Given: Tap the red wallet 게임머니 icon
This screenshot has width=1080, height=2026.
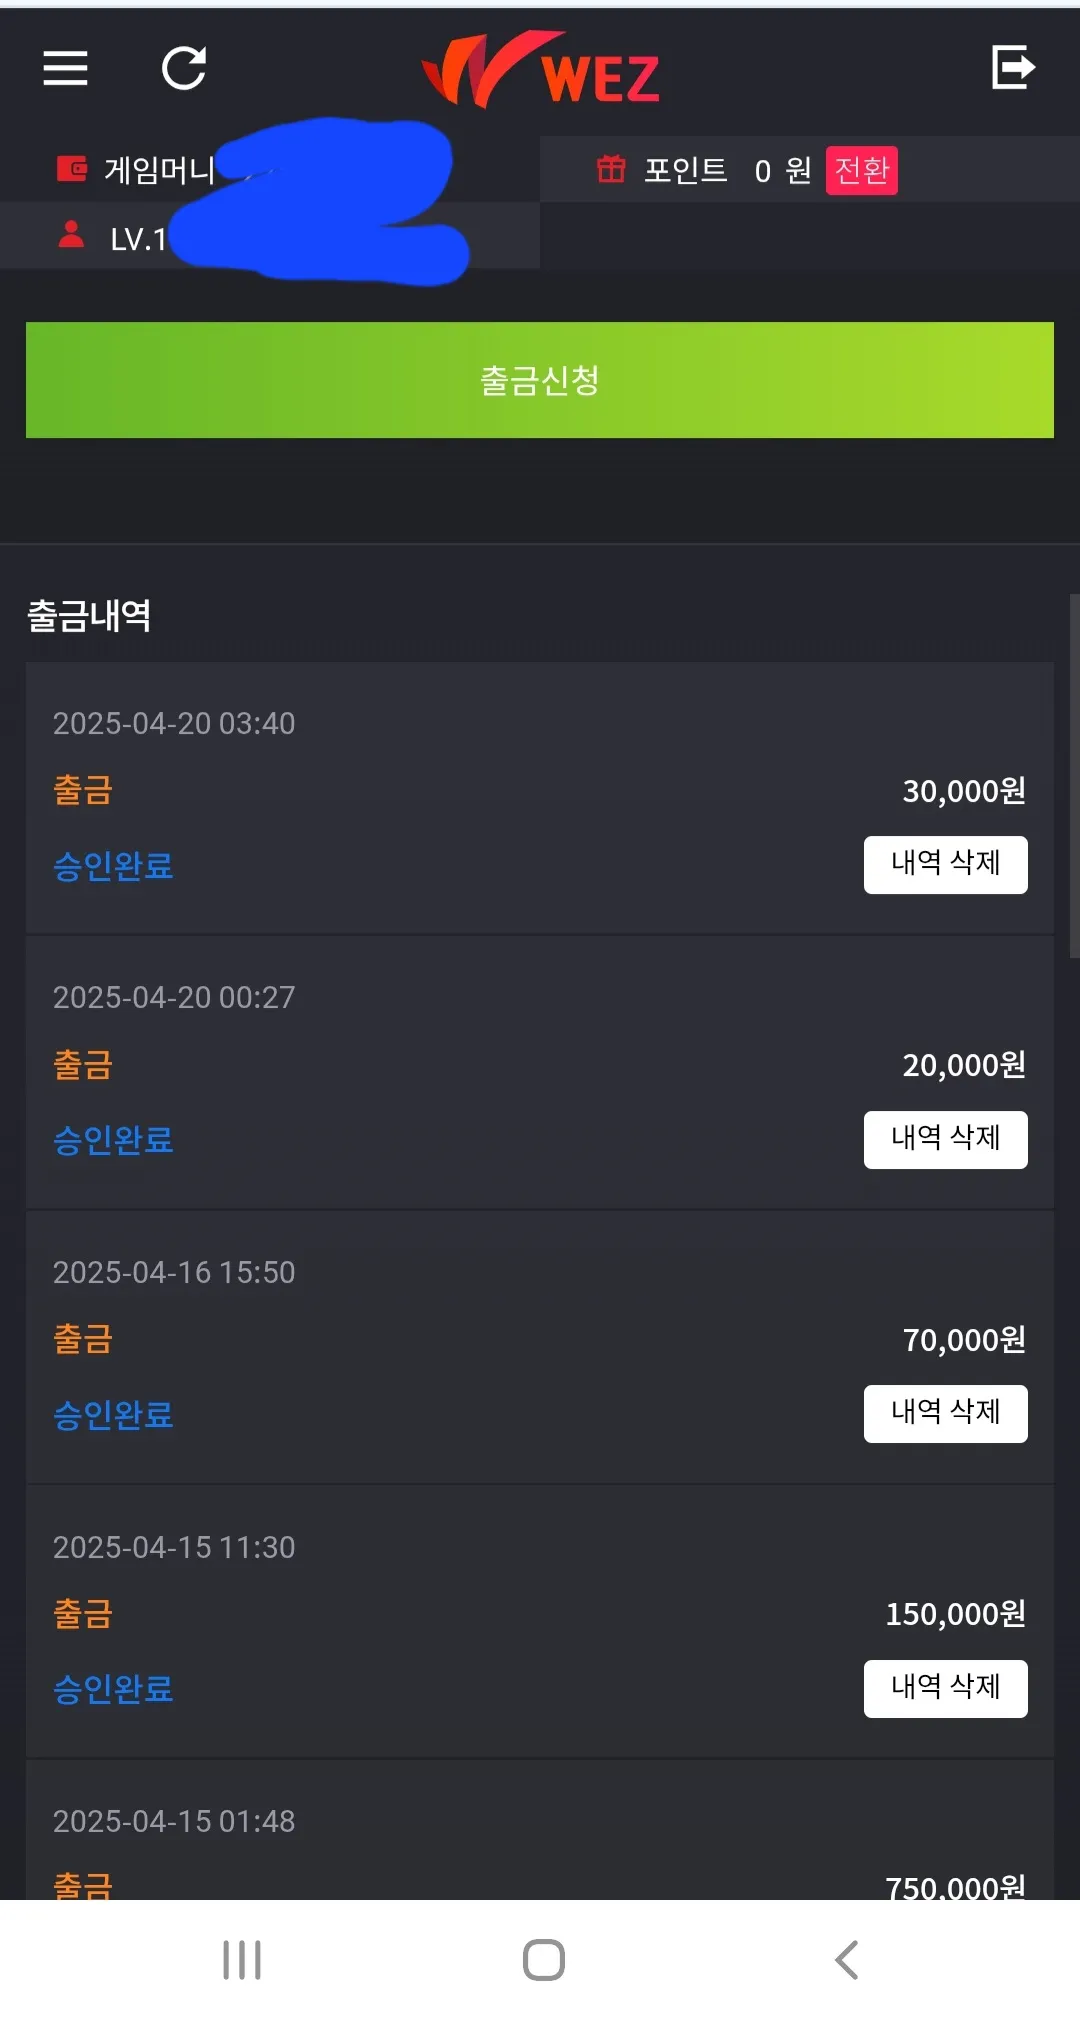Looking at the screenshot, I should click(72, 168).
